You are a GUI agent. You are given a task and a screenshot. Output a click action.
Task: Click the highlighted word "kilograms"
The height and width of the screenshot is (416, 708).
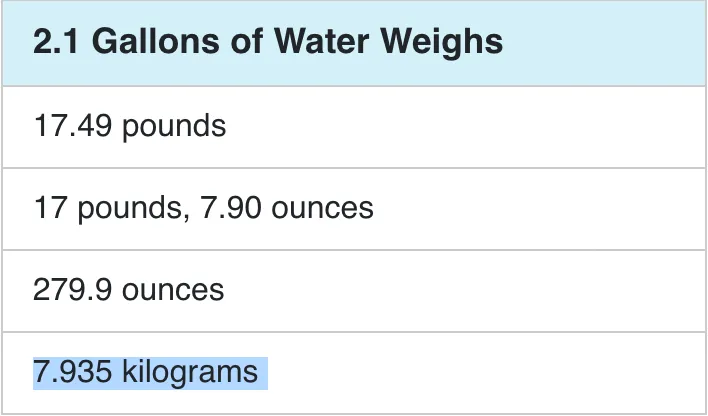pyautogui.click(x=190, y=372)
